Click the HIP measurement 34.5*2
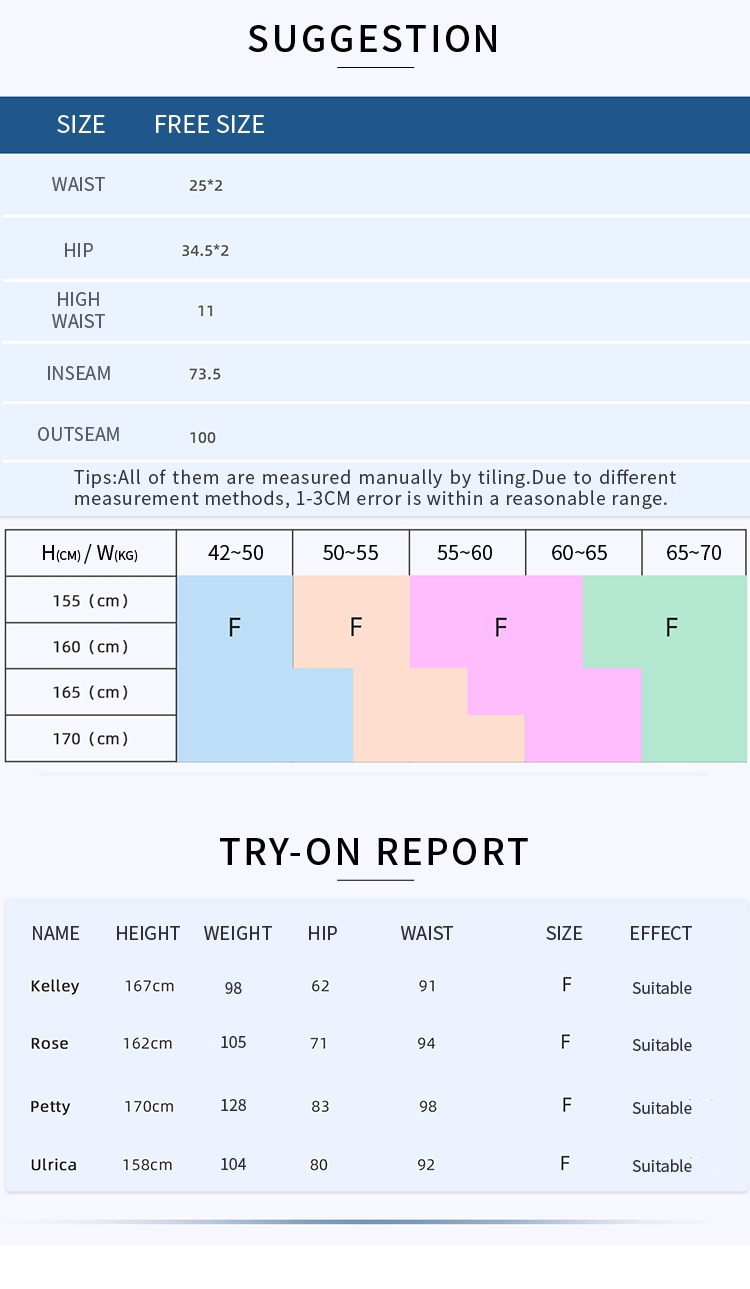Viewport: 750px width, 1289px height. (x=205, y=250)
